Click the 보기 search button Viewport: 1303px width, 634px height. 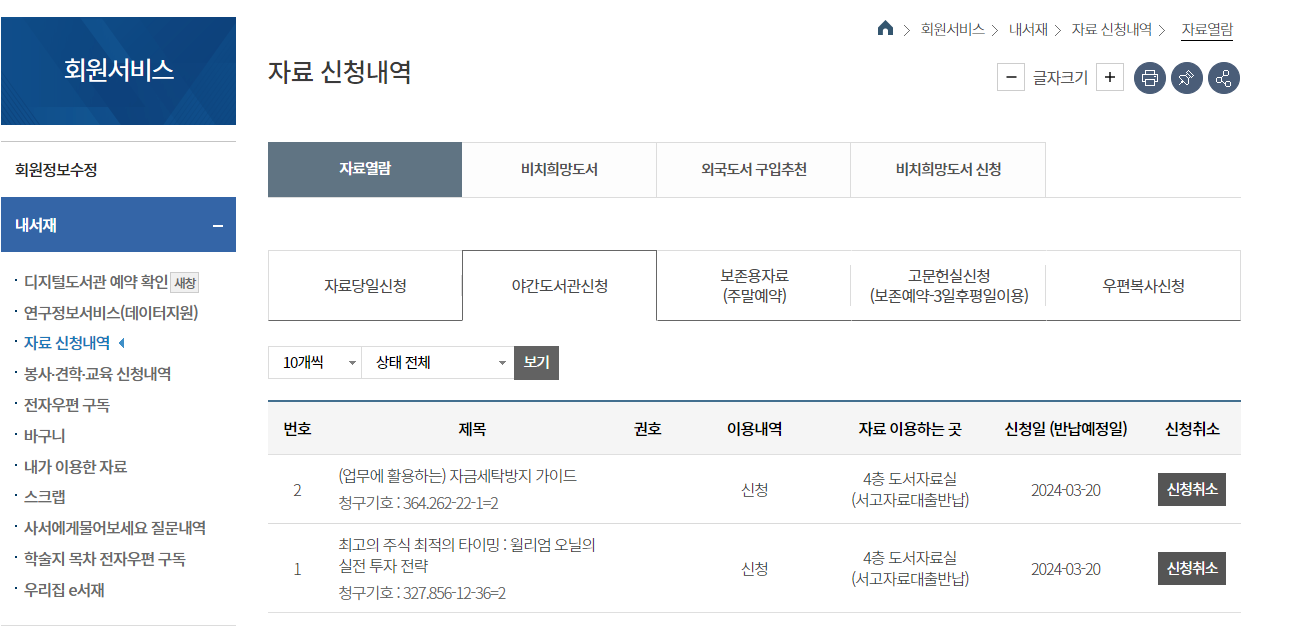point(536,362)
